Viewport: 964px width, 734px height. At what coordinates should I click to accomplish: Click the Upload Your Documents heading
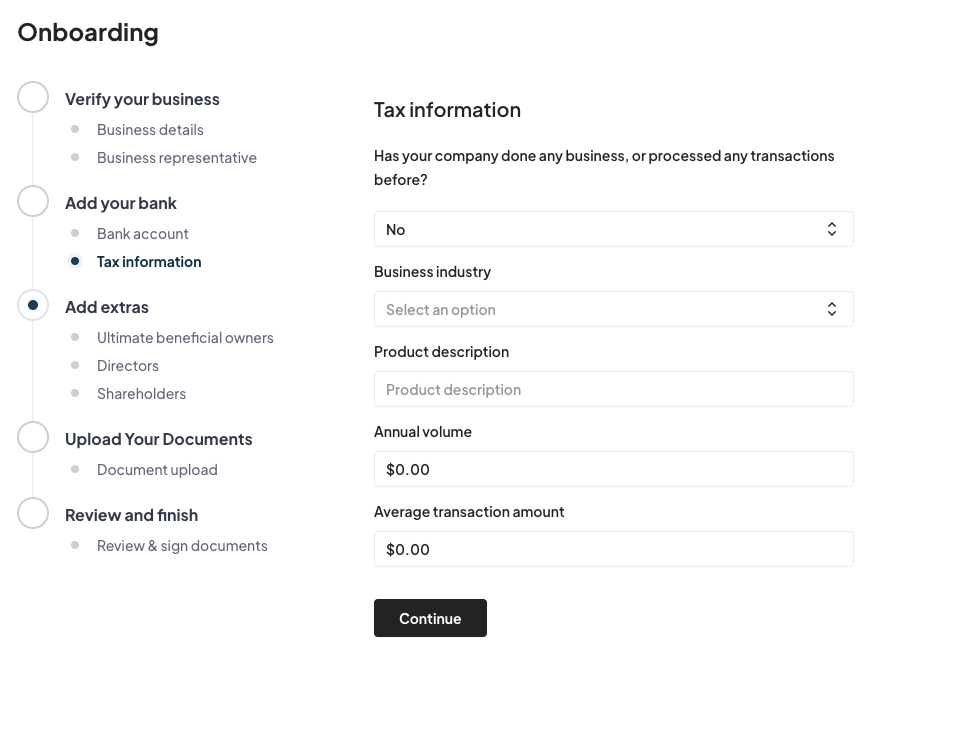(159, 439)
